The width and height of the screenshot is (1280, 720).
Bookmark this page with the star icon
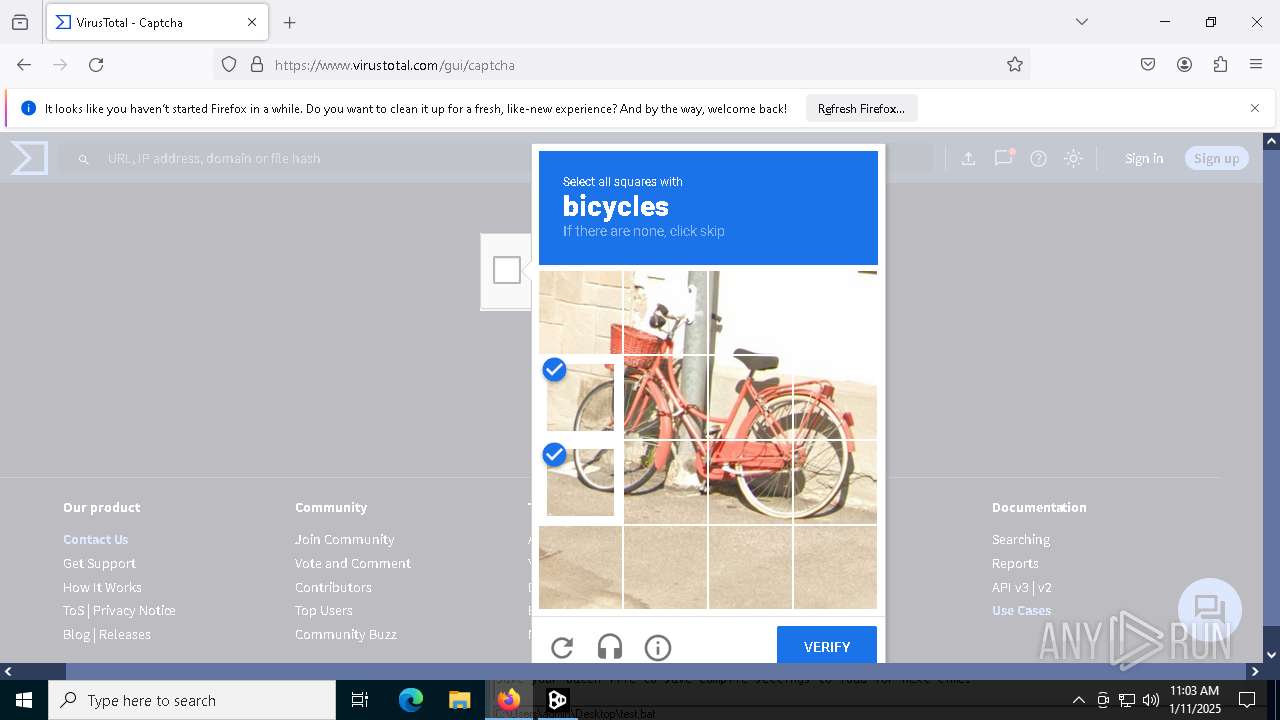pos(1015,65)
